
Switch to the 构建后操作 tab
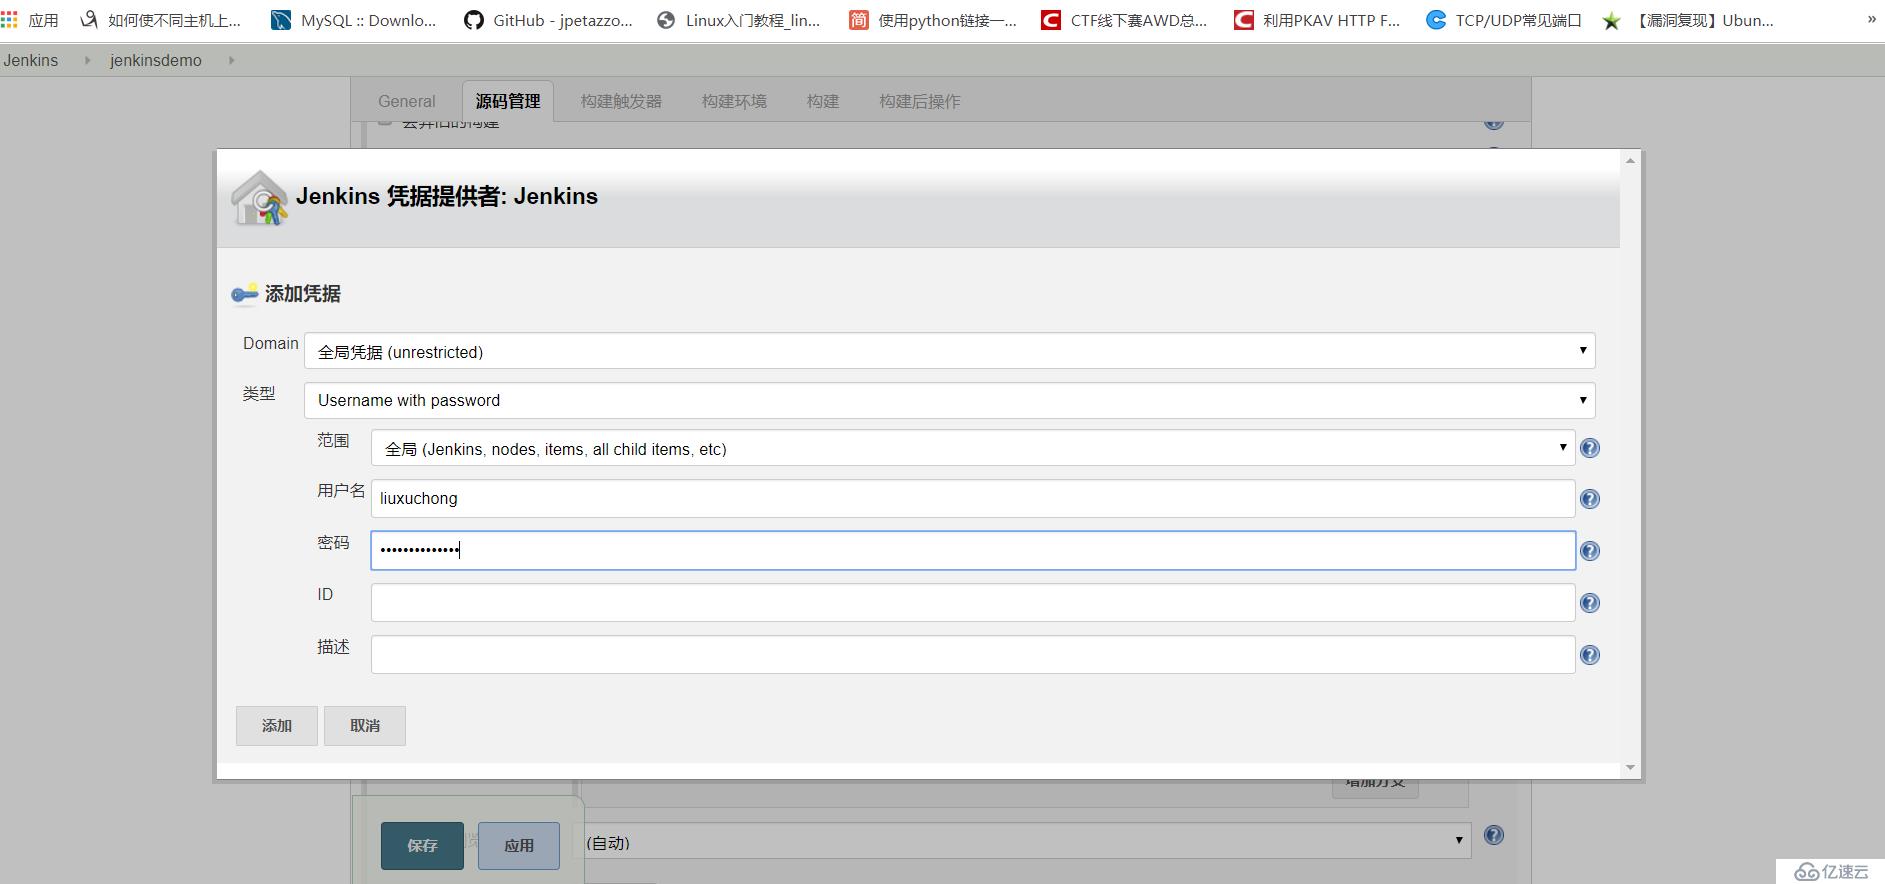pyautogui.click(x=920, y=101)
